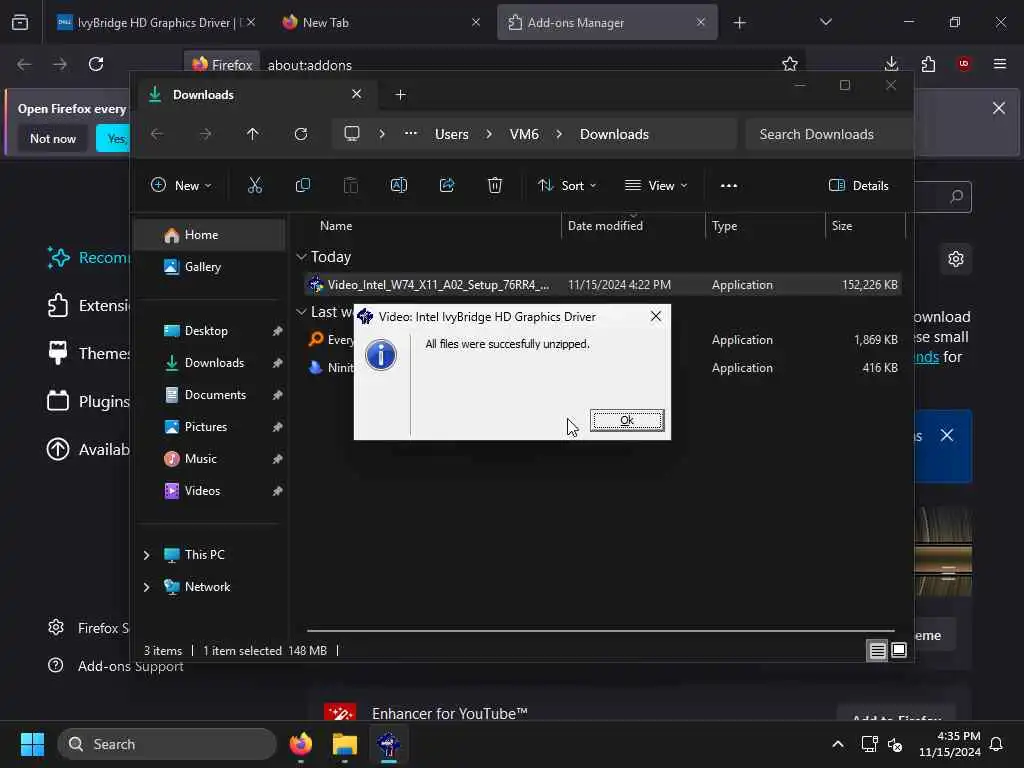Click the Share icon in Explorer toolbar

[x=447, y=185]
